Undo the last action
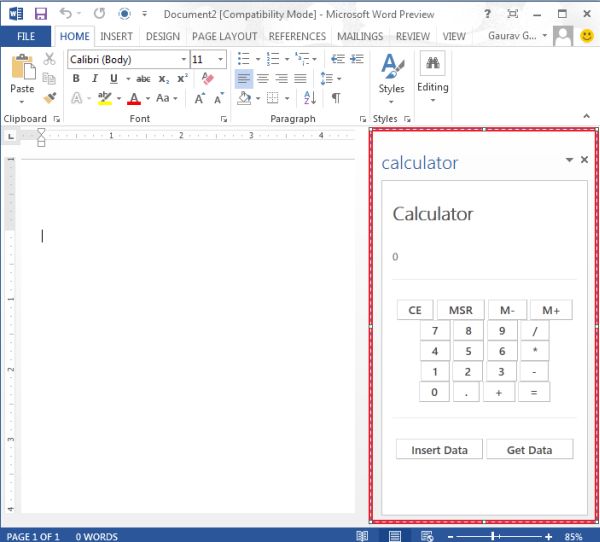This screenshot has width=600, height=542. click(x=66, y=14)
